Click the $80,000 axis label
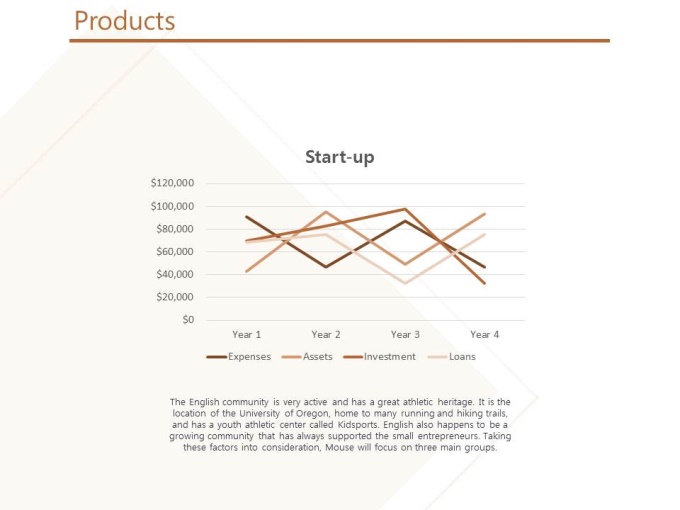Image resolution: width=680 pixels, height=510 pixels. tap(174, 229)
